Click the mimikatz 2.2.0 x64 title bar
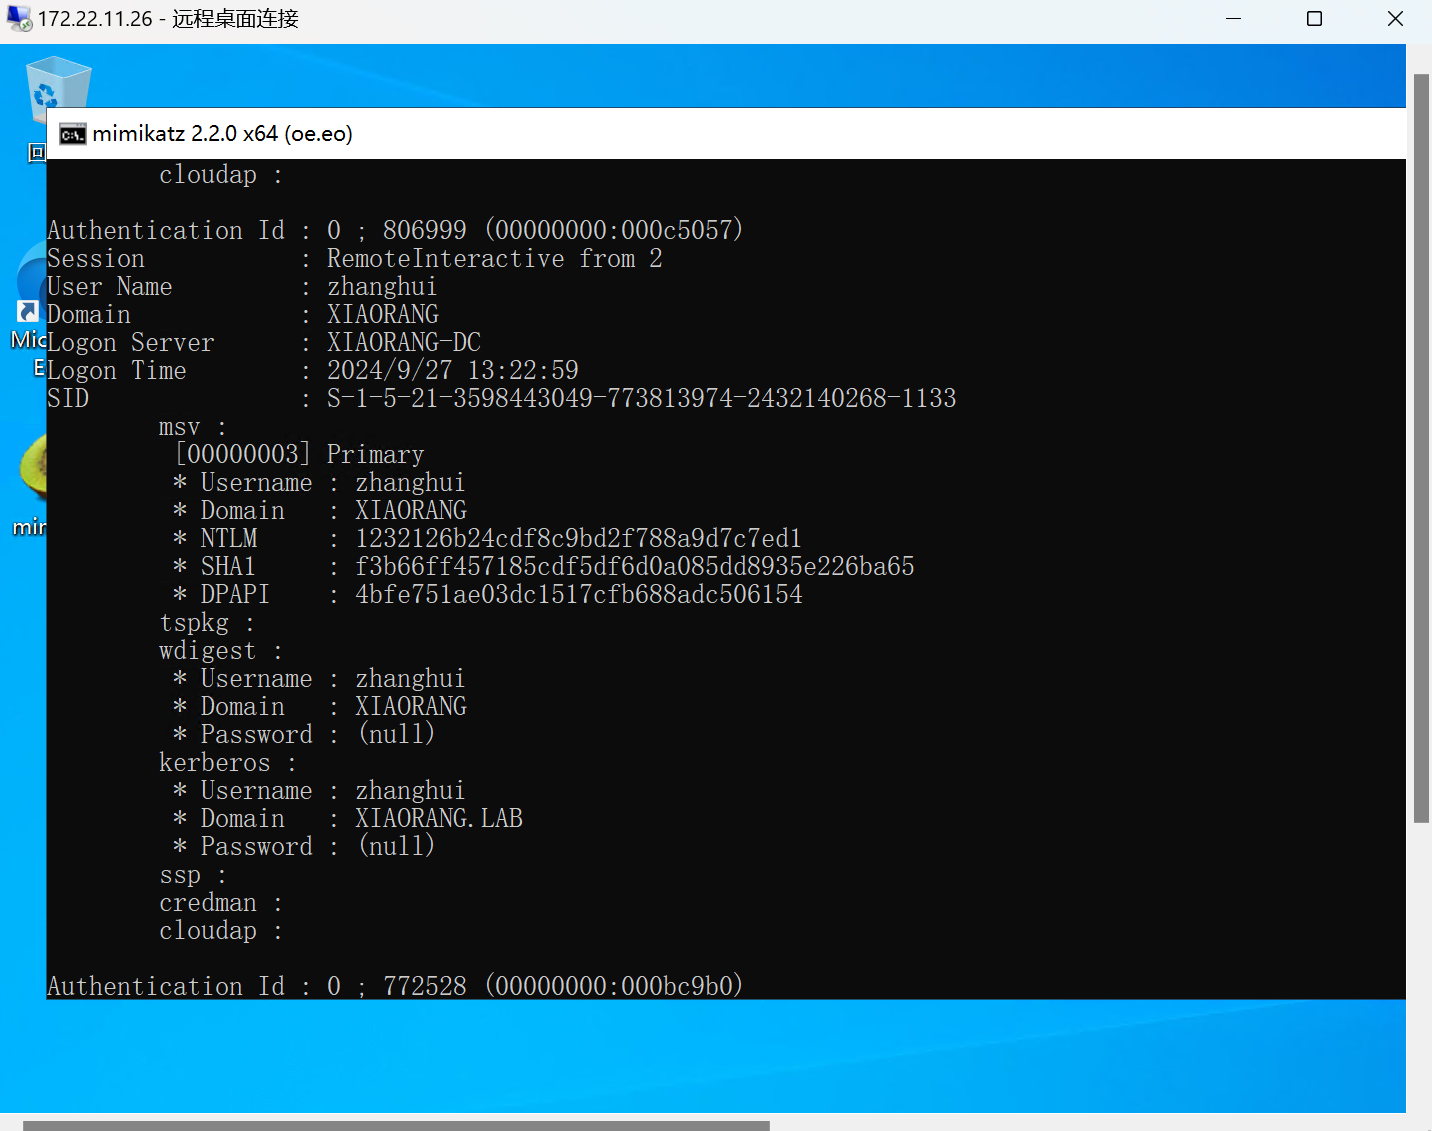This screenshot has height=1131, width=1432. (726, 133)
